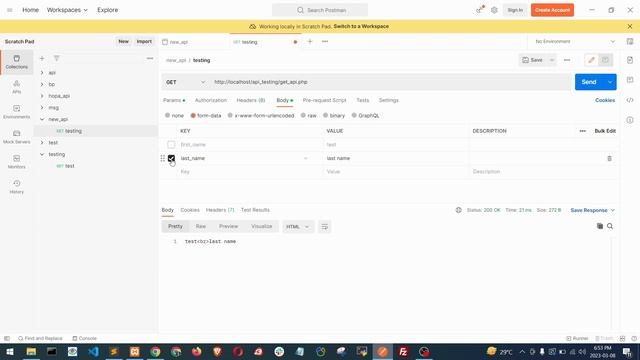The height and width of the screenshot is (360, 640).
Task: Select the form-data body type radio
Action: tap(193, 116)
